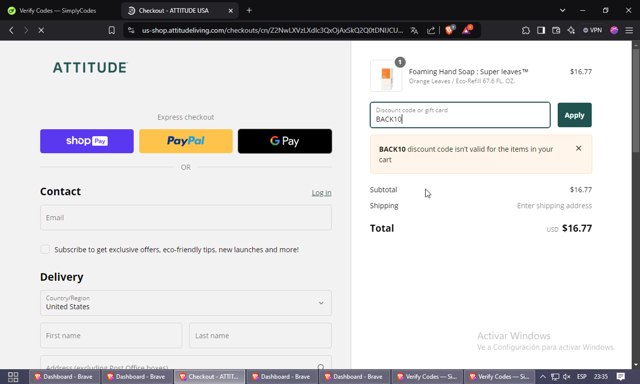Click the discount code input field
640x384 pixels.
[460, 115]
